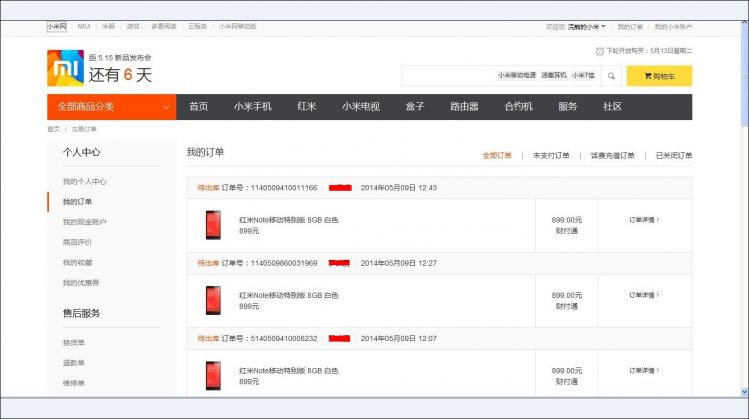Open 换货单 under 售后服务
Screen dimensions: 749x419
[x=74, y=343]
